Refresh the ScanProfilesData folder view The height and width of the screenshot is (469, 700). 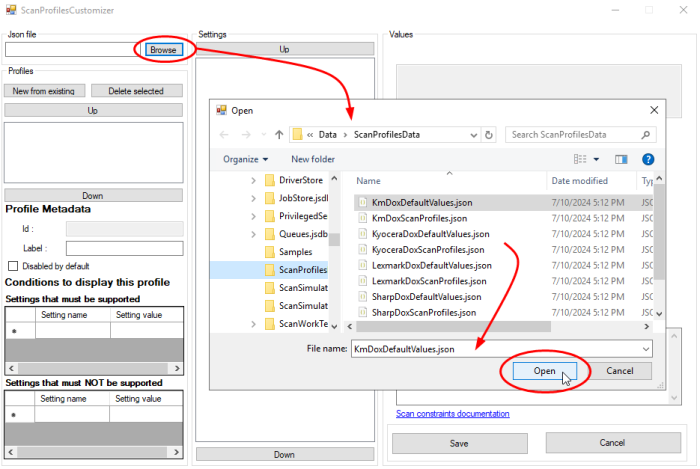click(488, 134)
